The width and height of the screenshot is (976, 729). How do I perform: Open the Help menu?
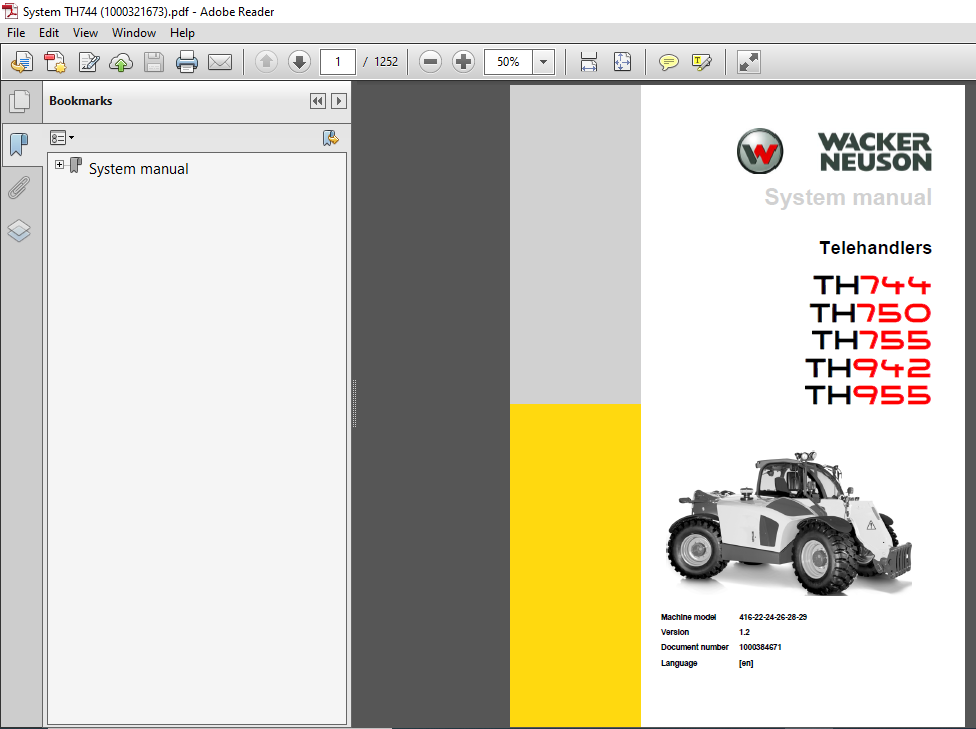(x=182, y=33)
